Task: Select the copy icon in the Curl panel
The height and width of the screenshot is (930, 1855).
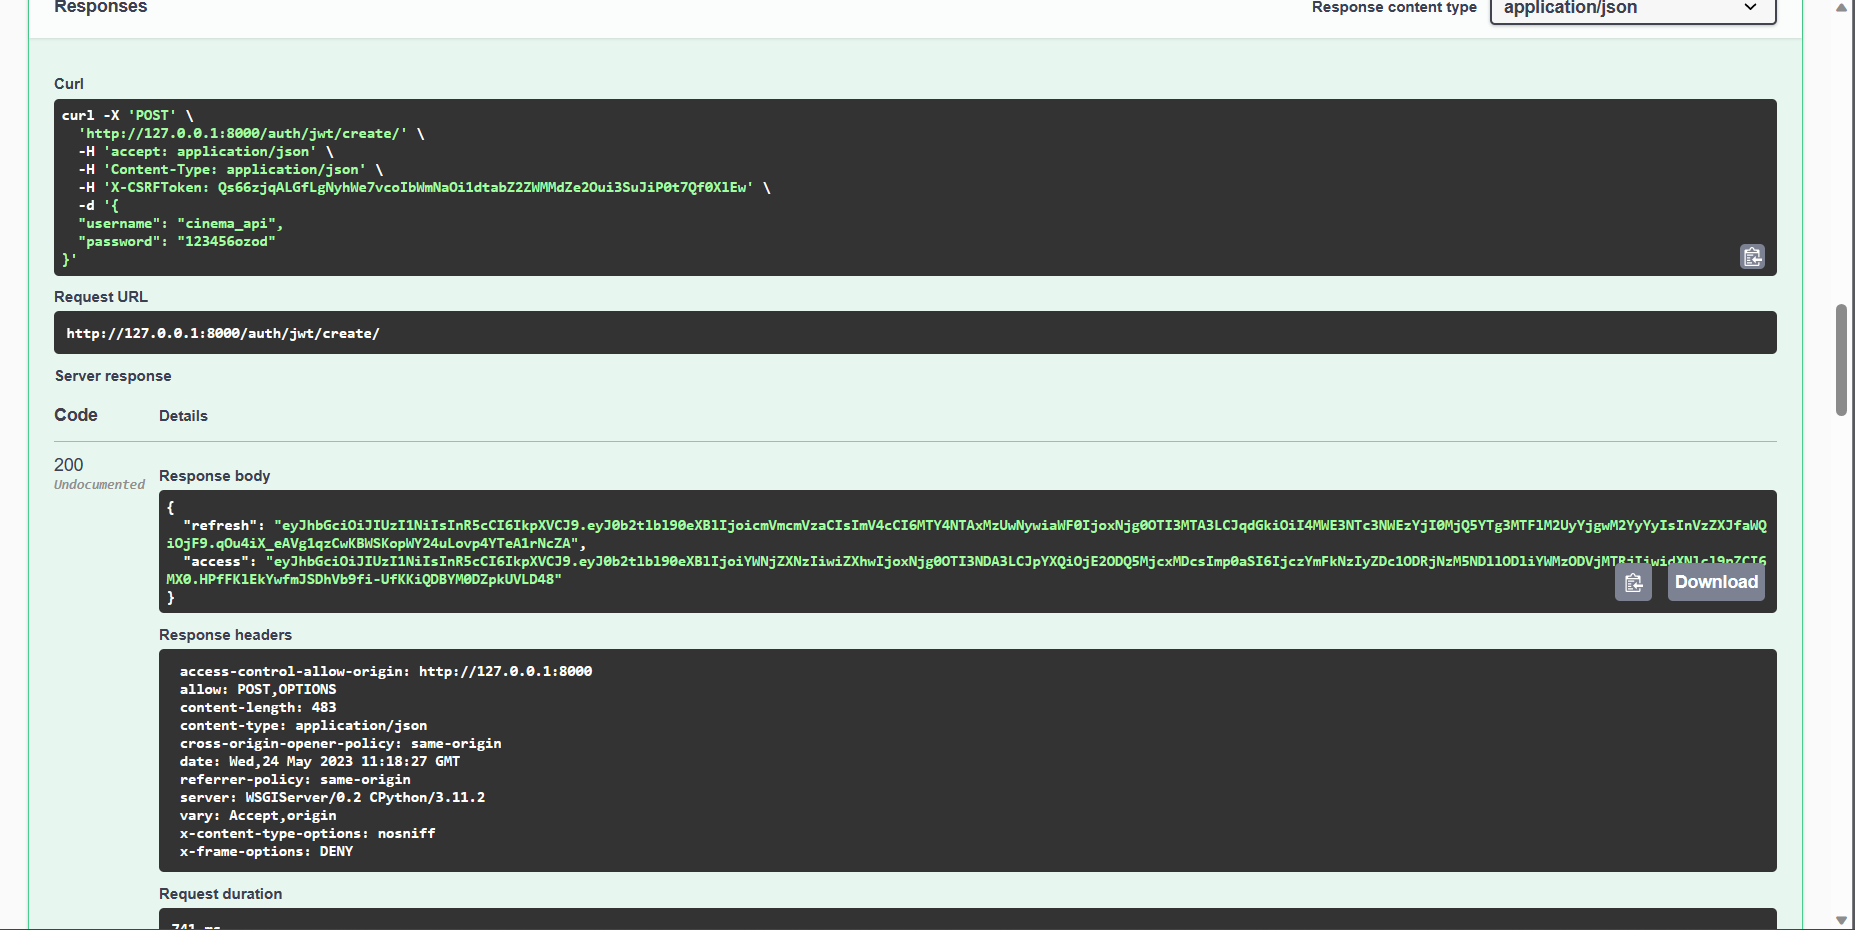Action: (x=1752, y=257)
